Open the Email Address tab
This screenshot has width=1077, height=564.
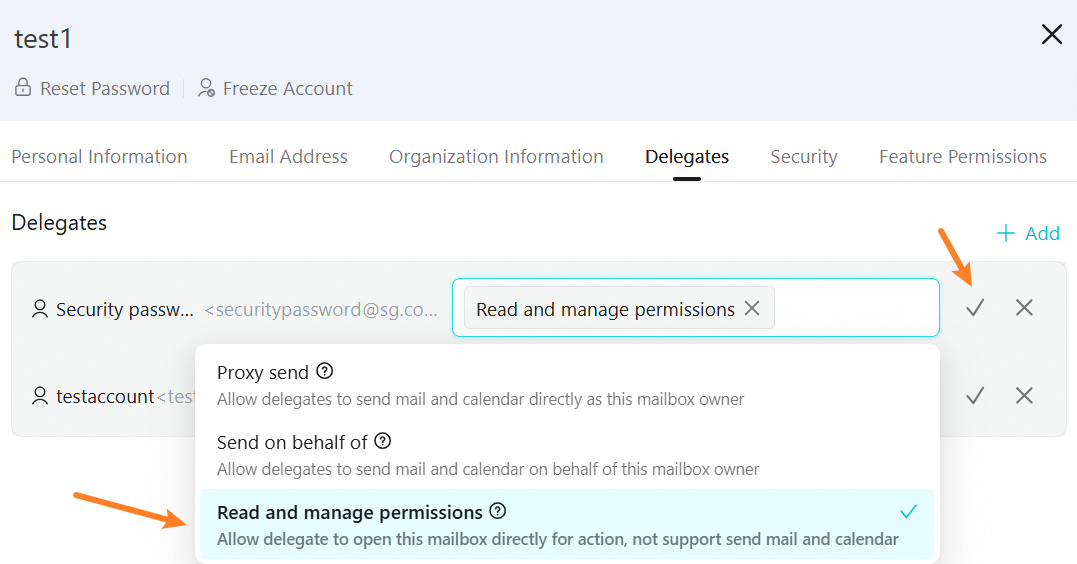[288, 157]
